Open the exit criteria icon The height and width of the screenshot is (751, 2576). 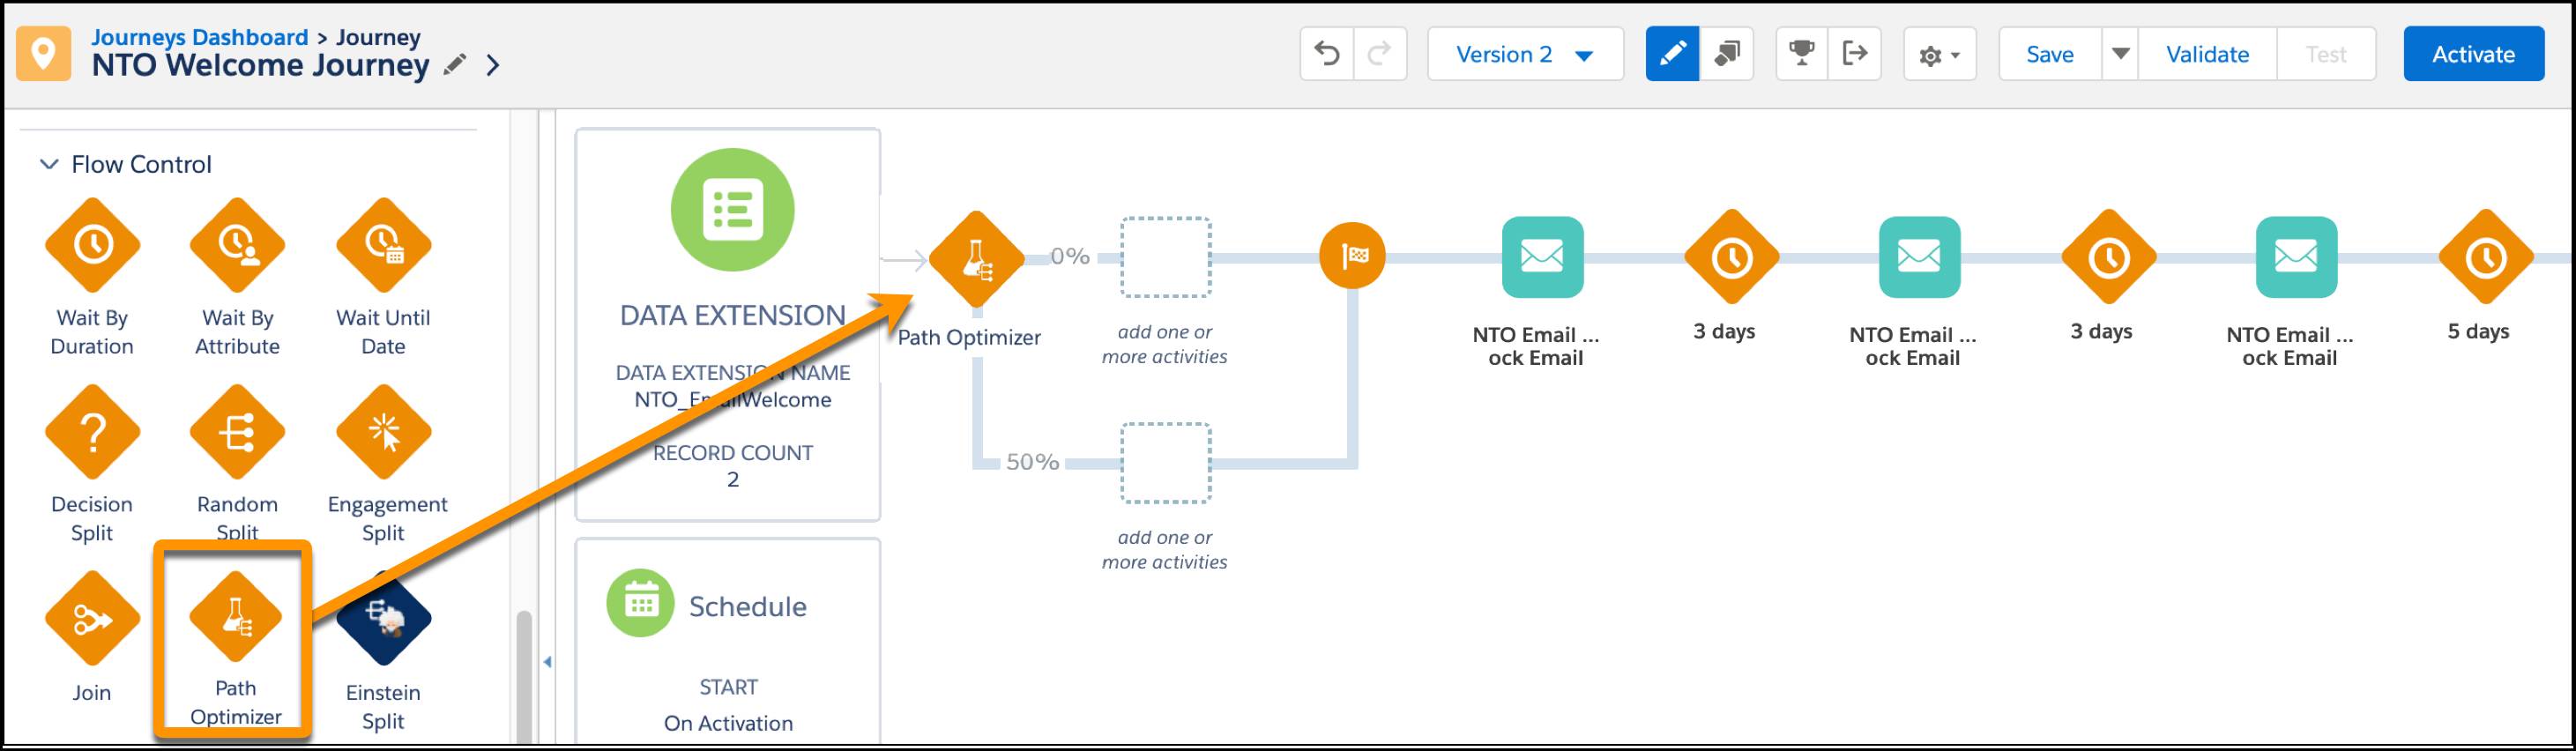coord(1855,54)
